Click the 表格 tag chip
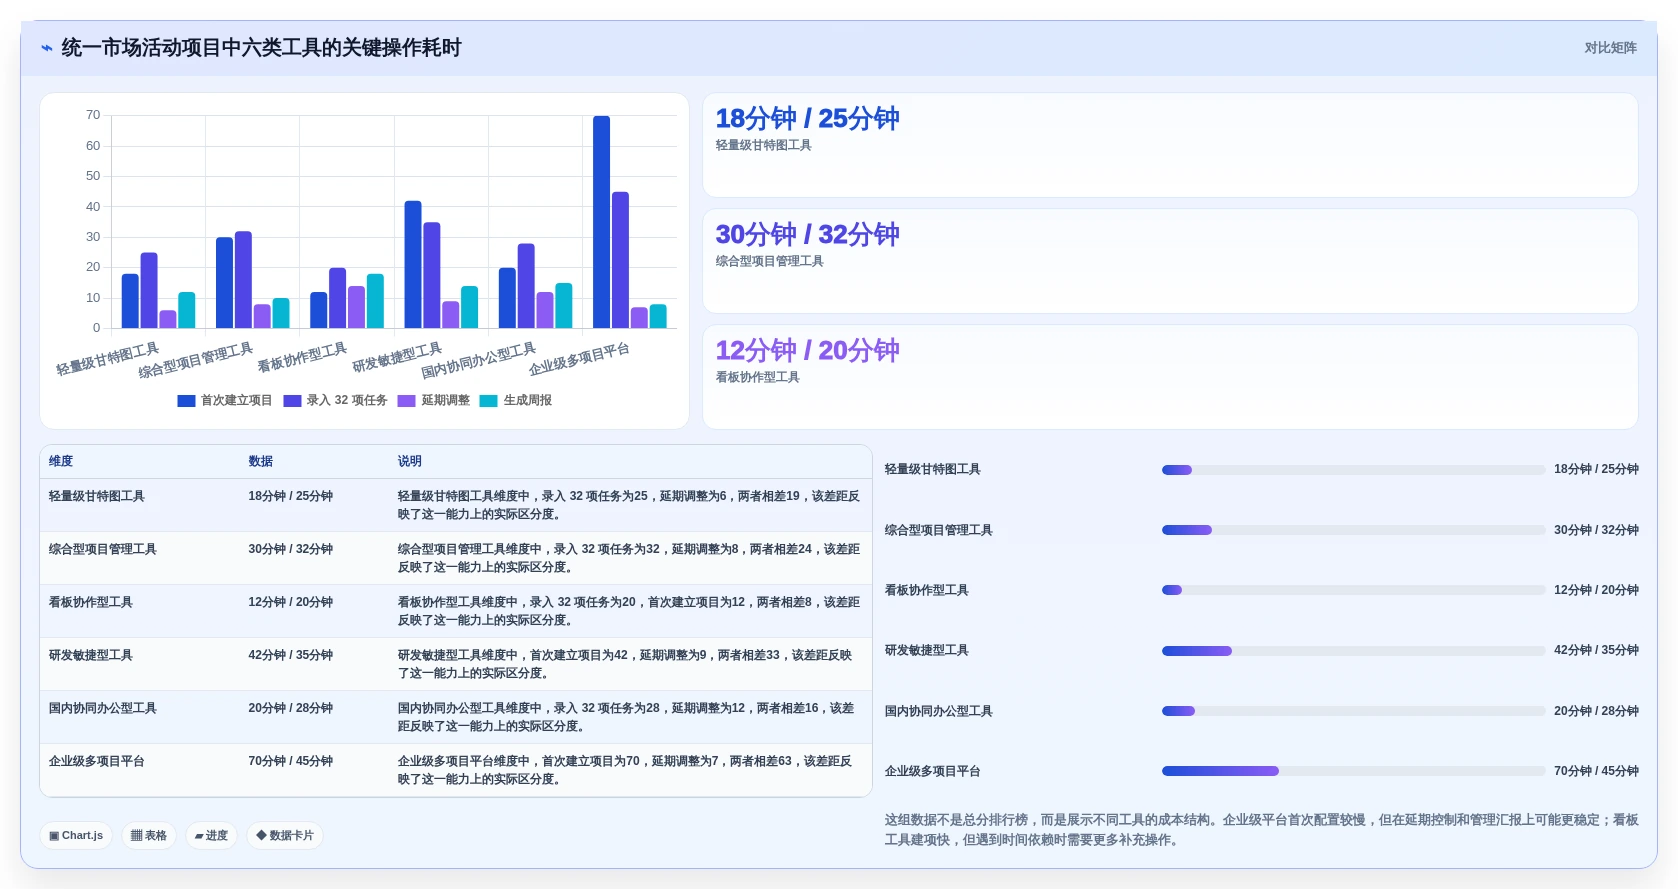 tap(149, 835)
